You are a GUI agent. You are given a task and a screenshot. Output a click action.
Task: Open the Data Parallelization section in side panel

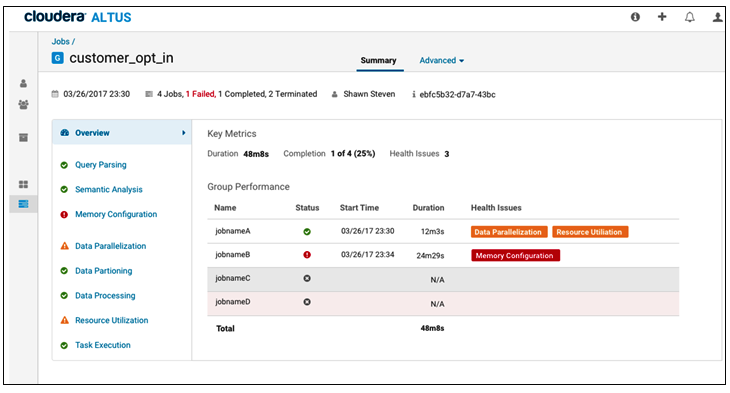[x=110, y=246]
